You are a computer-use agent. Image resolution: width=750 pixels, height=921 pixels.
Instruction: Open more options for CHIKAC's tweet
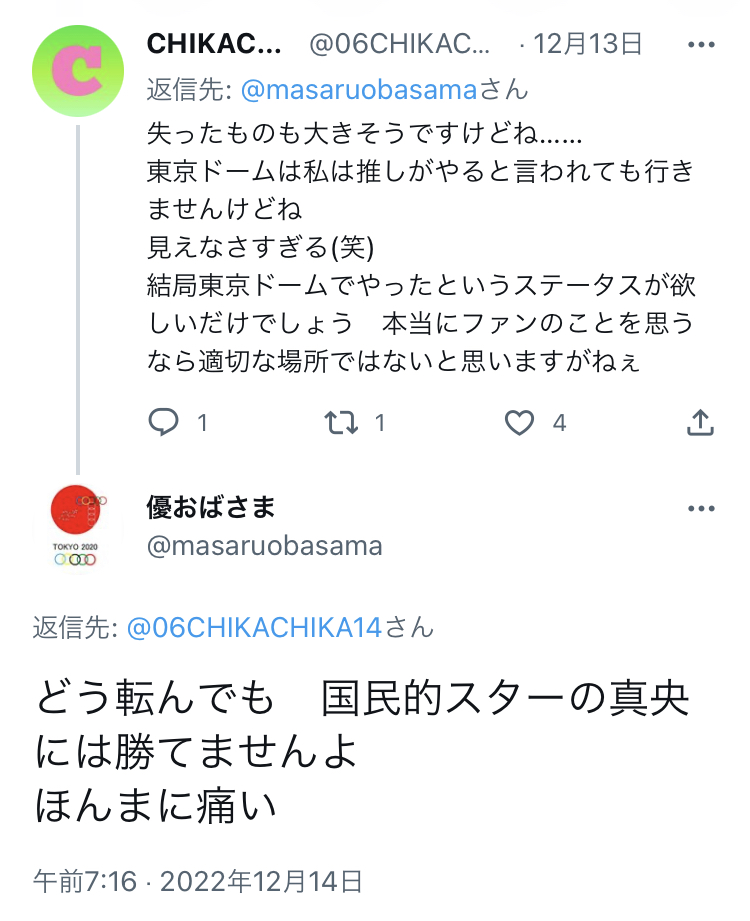[702, 45]
